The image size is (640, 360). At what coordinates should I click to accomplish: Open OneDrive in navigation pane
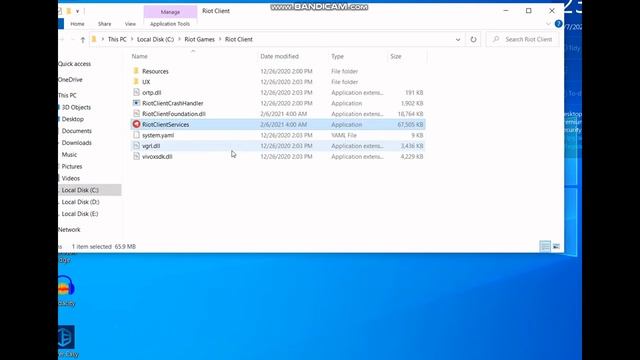point(70,80)
